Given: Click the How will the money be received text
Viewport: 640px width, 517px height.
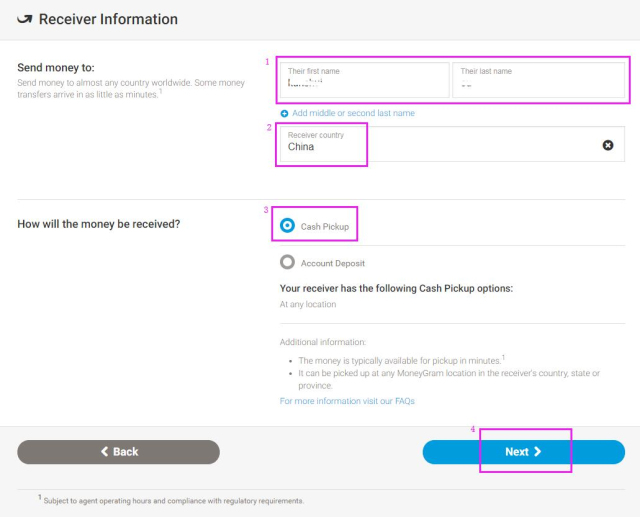Looking at the screenshot, I should pyautogui.click(x=99, y=224).
